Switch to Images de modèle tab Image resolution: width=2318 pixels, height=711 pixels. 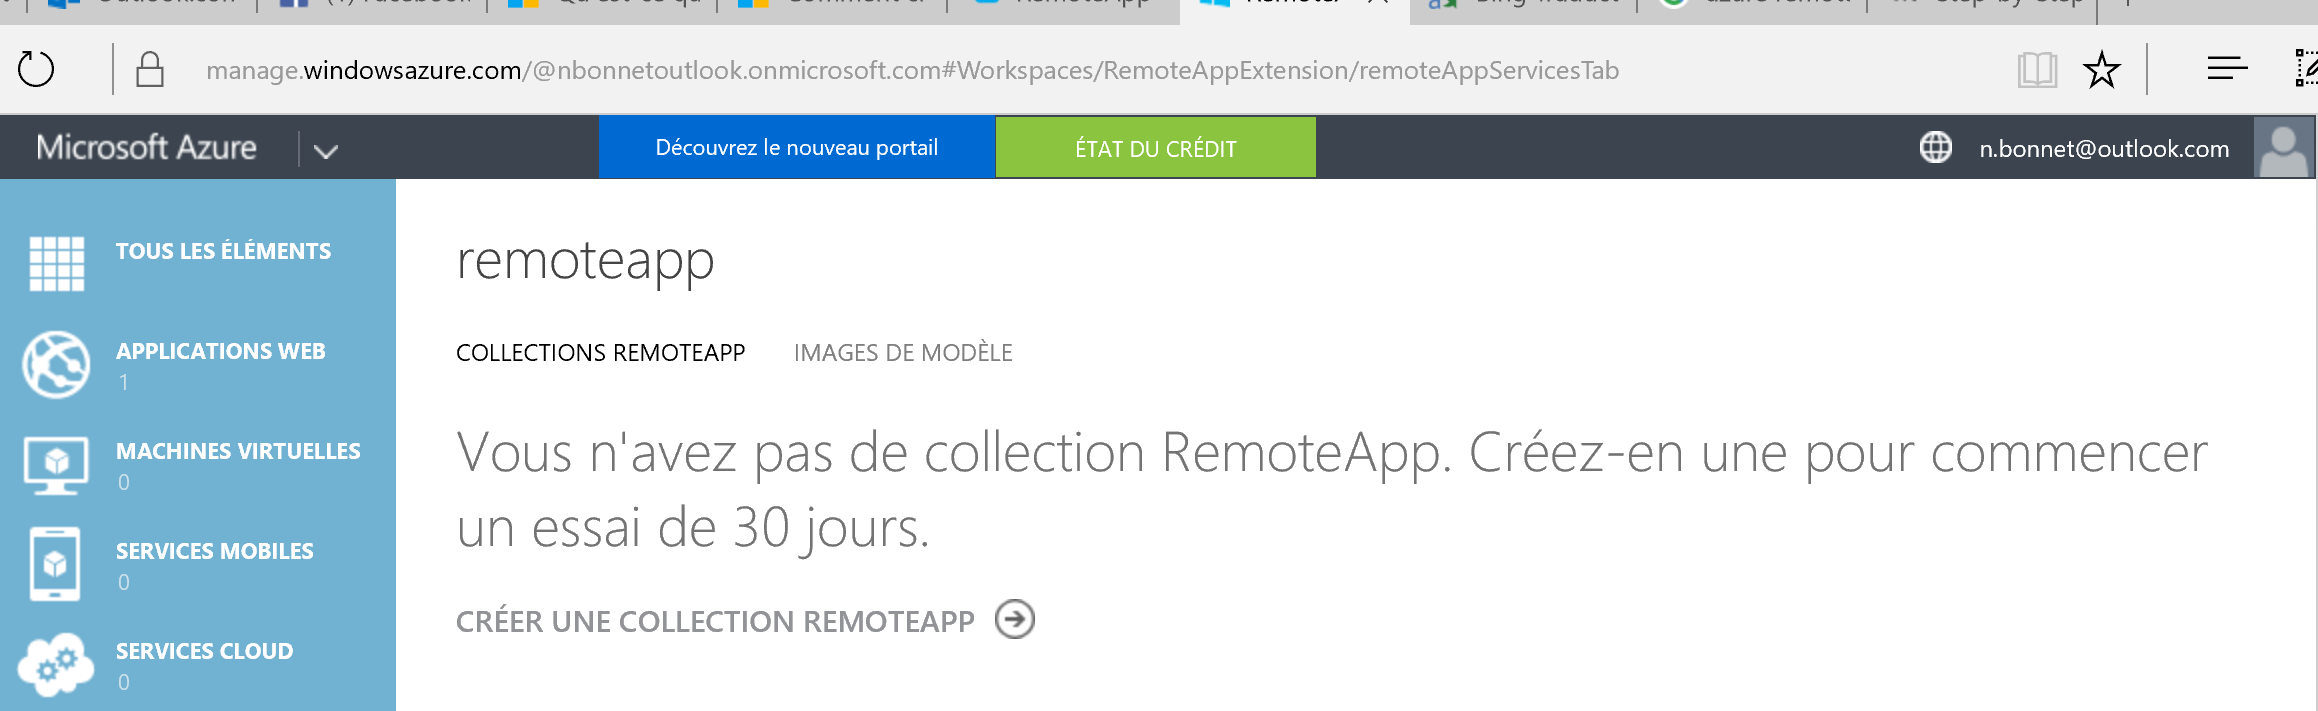[903, 353]
